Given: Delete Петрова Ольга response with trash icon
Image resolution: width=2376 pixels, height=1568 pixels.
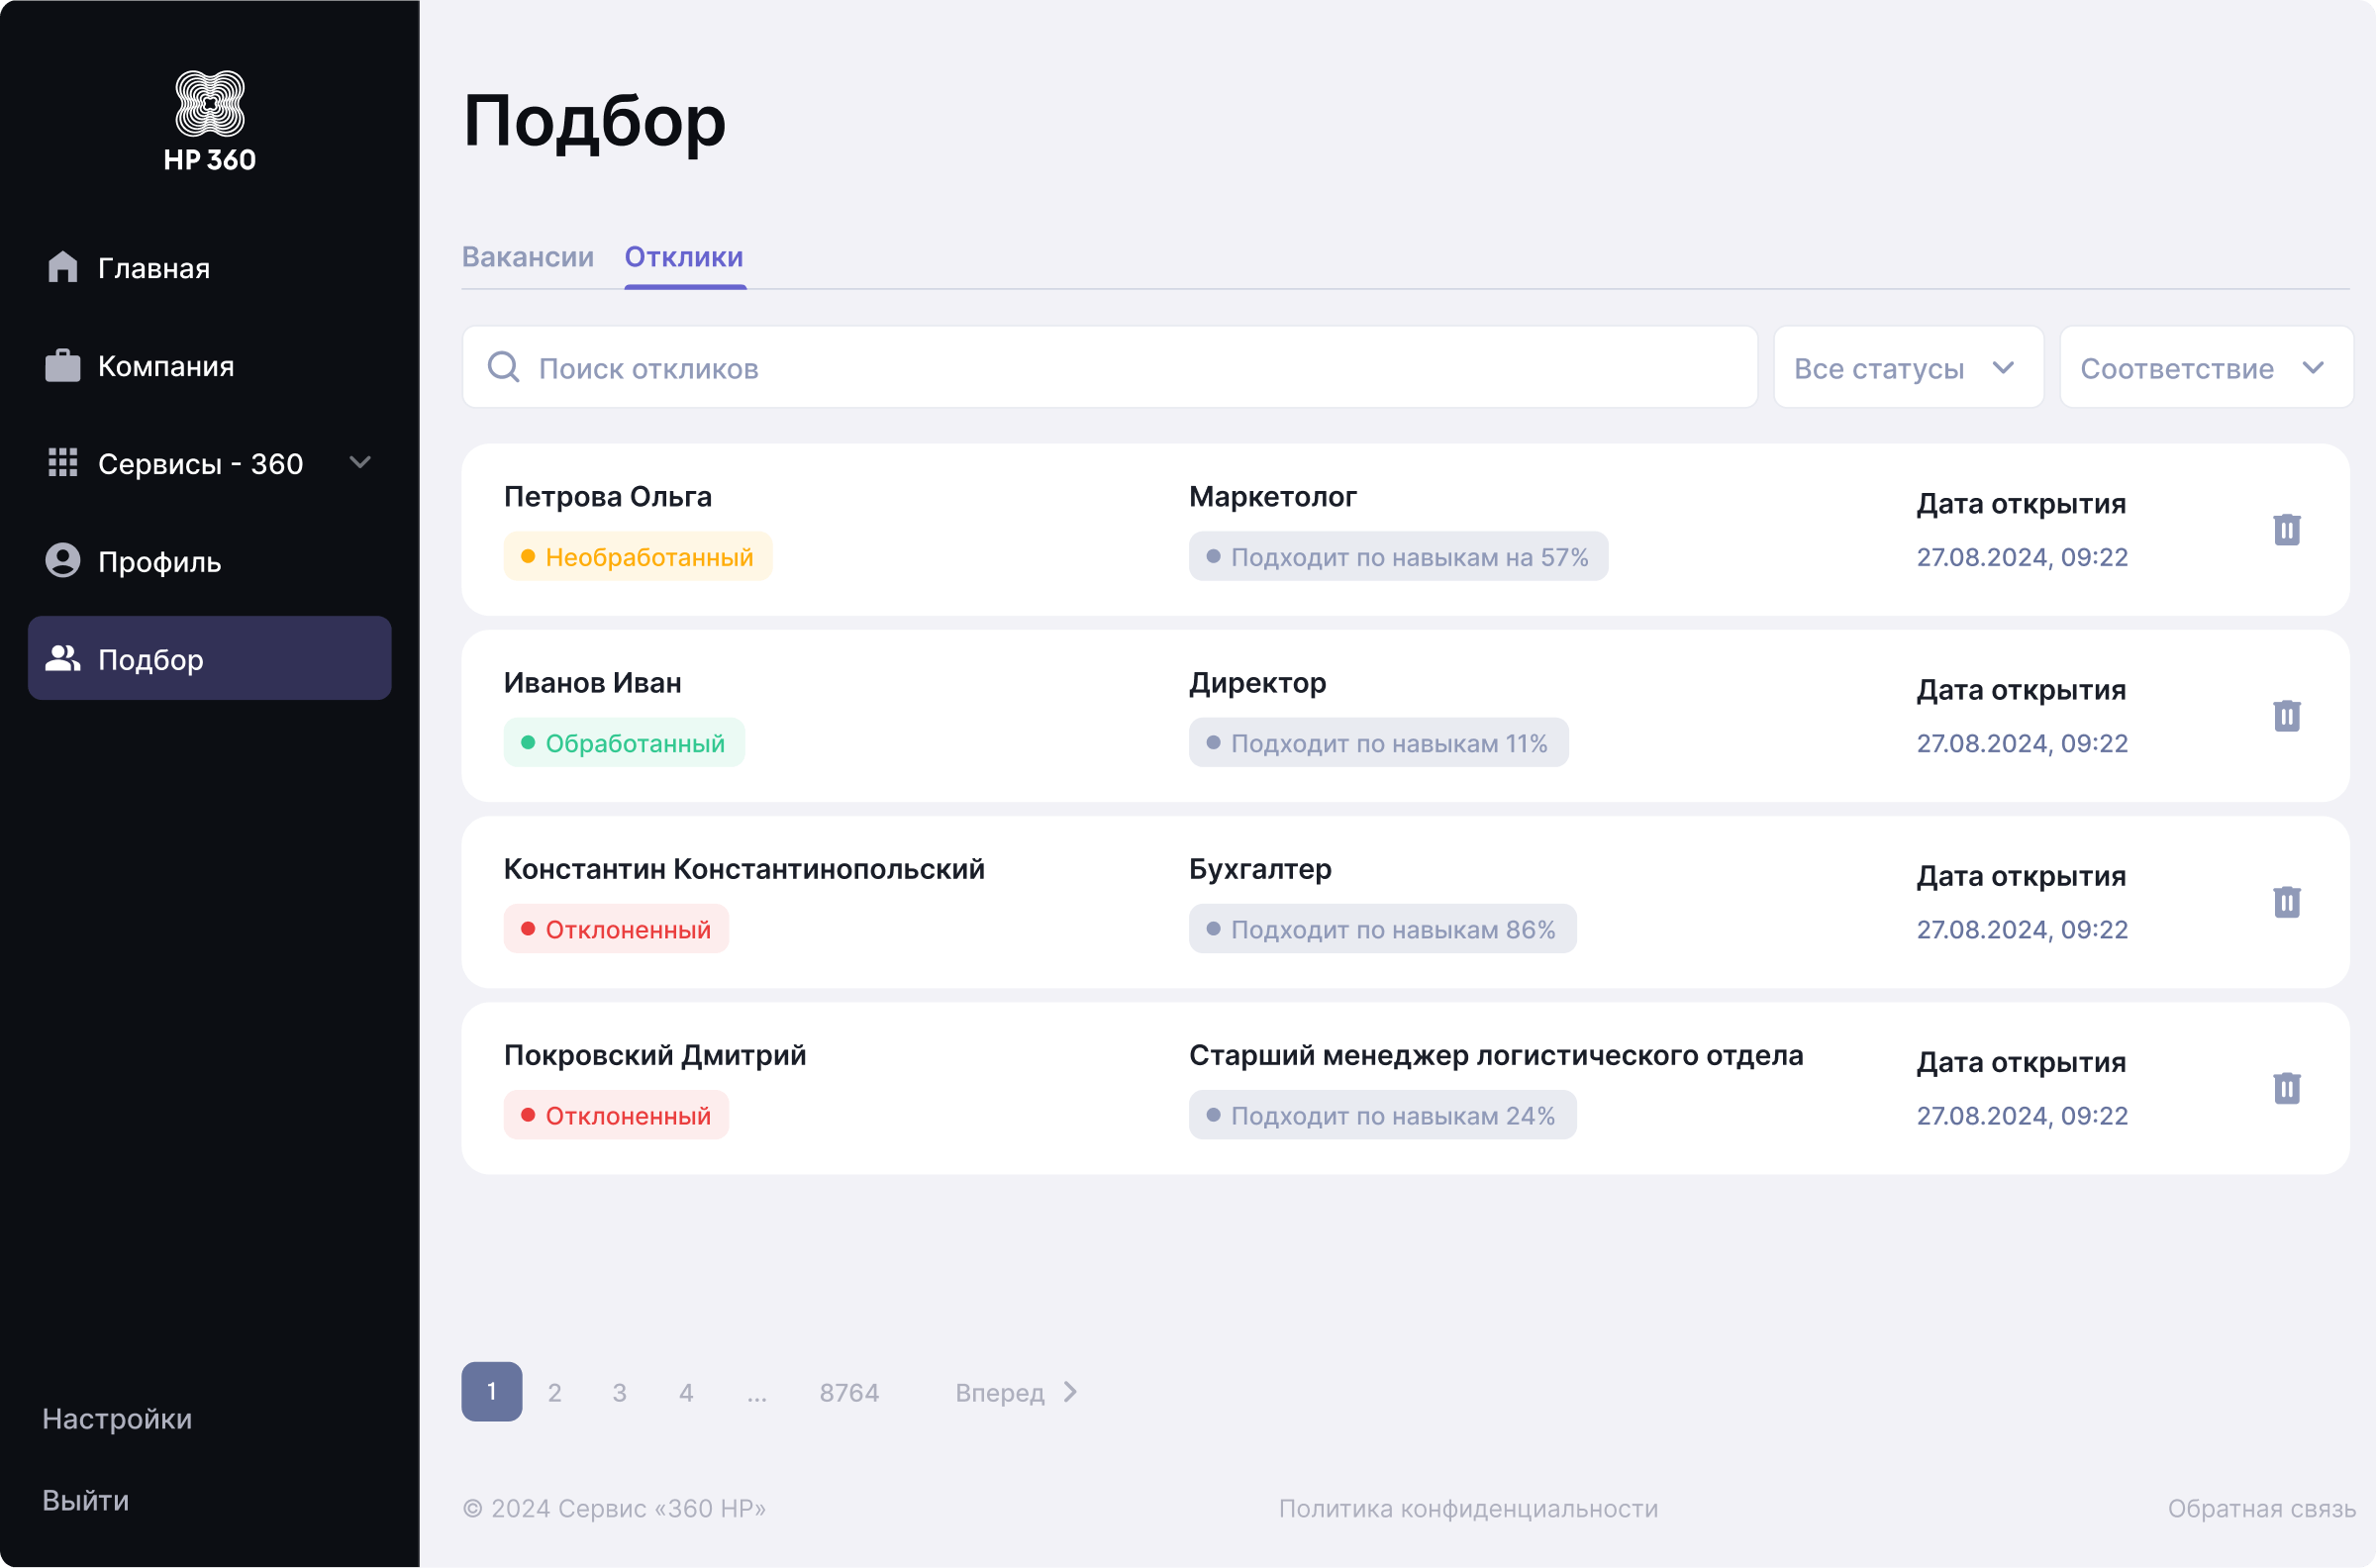Looking at the screenshot, I should (2286, 529).
